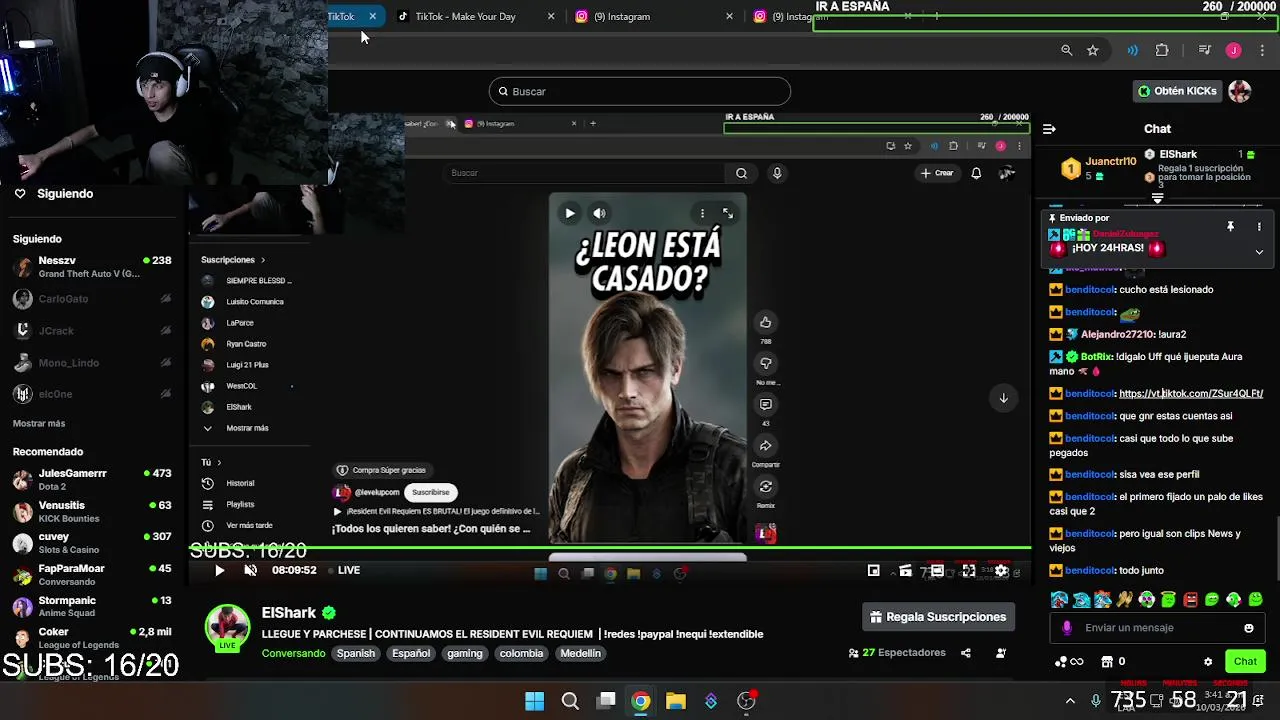Expand the pinned message chevron
The width and height of the screenshot is (1280, 720).
[x=1259, y=252]
